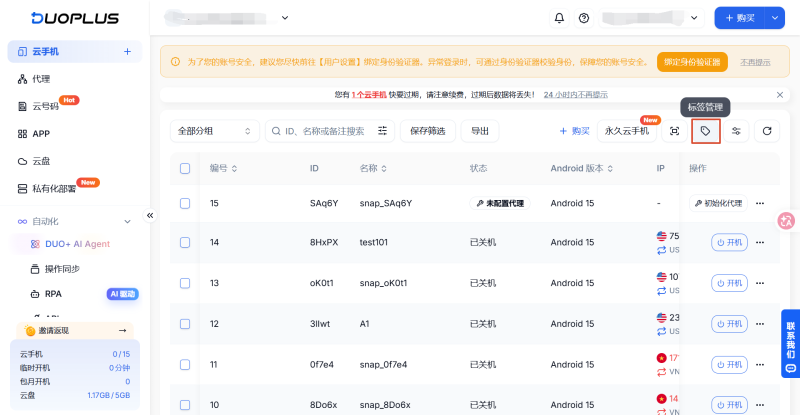Image resolution: width=800 pixels, height=415 pixels.
Task: Power on test101 with 开机 button
Action: tap(729, 242)
